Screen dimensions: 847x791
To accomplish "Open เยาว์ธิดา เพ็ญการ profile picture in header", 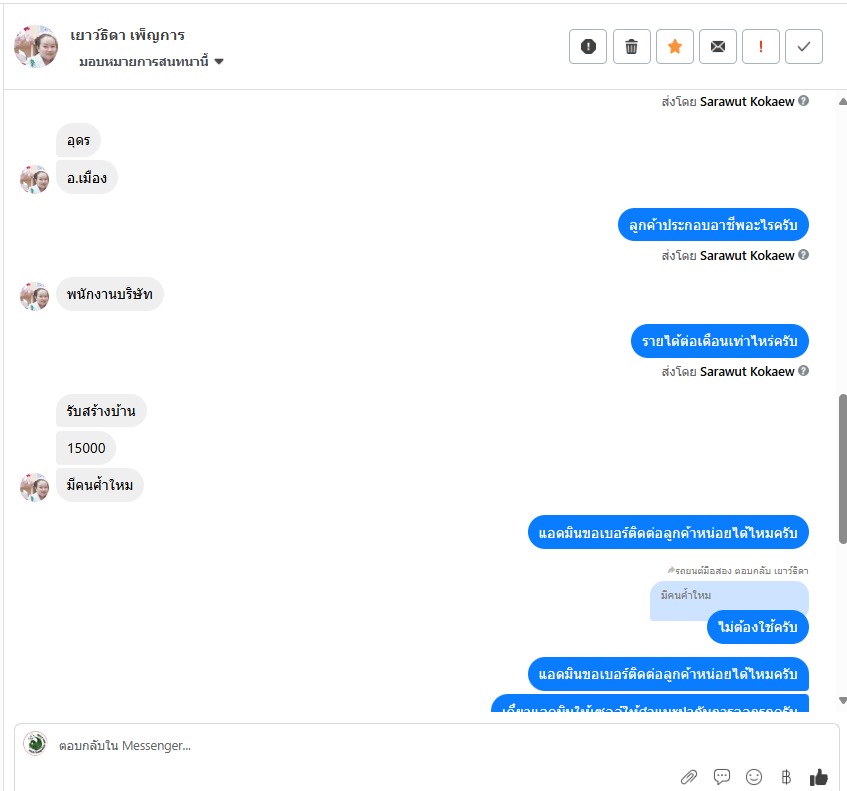I will [x=36, y=46].
